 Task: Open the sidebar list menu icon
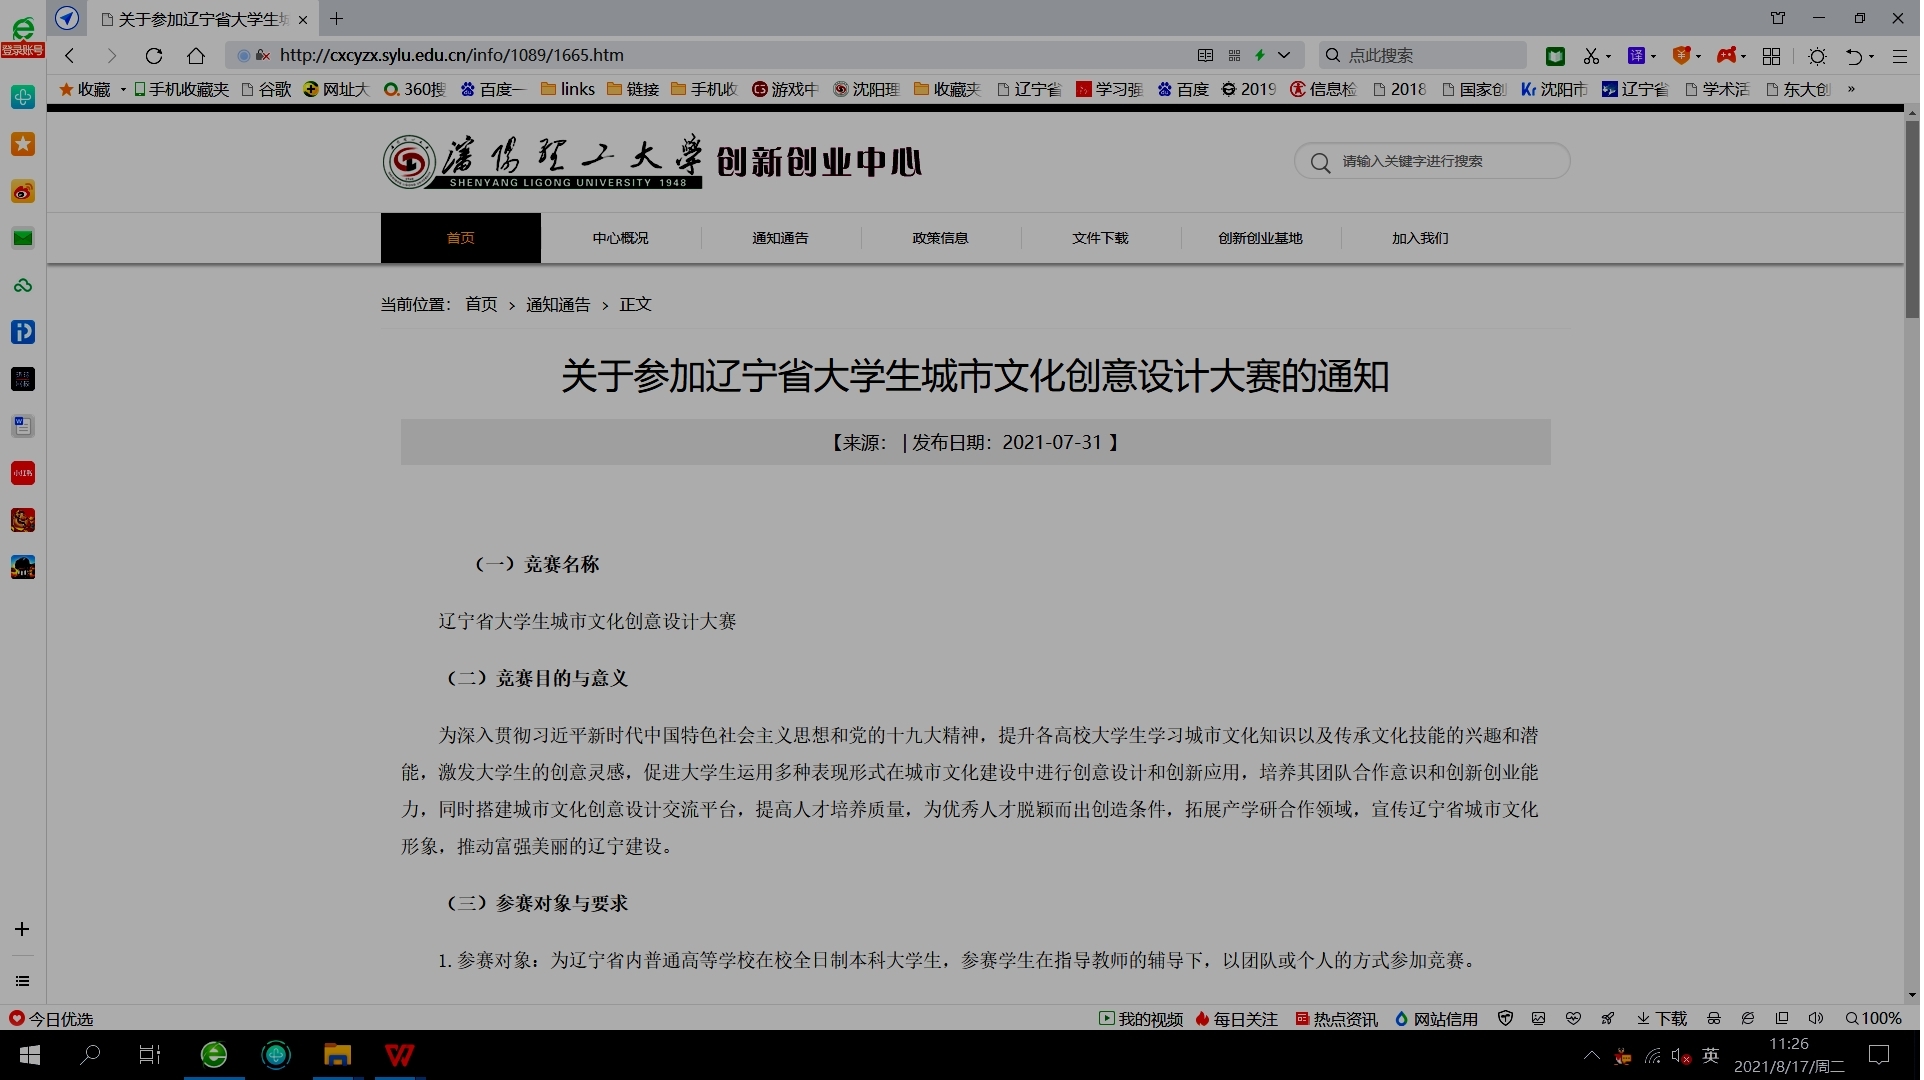(x=22, y=982)
